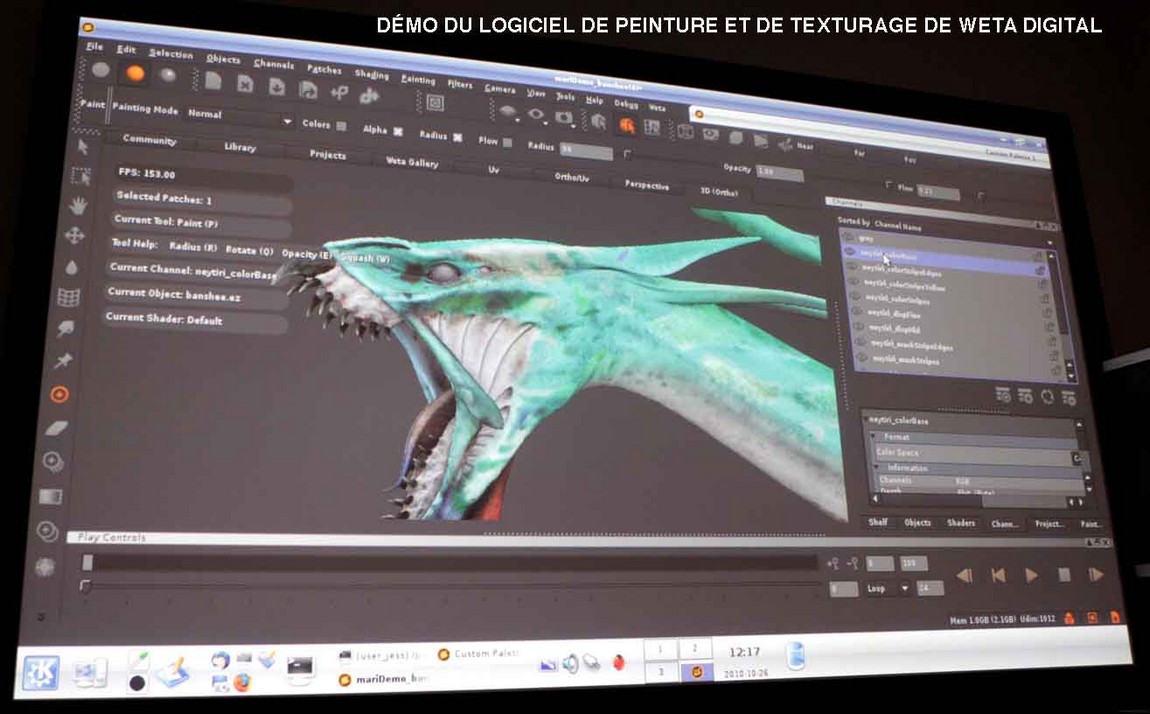Open the File menu
Screen dimensions: 1150x714
tap(94, 46)
